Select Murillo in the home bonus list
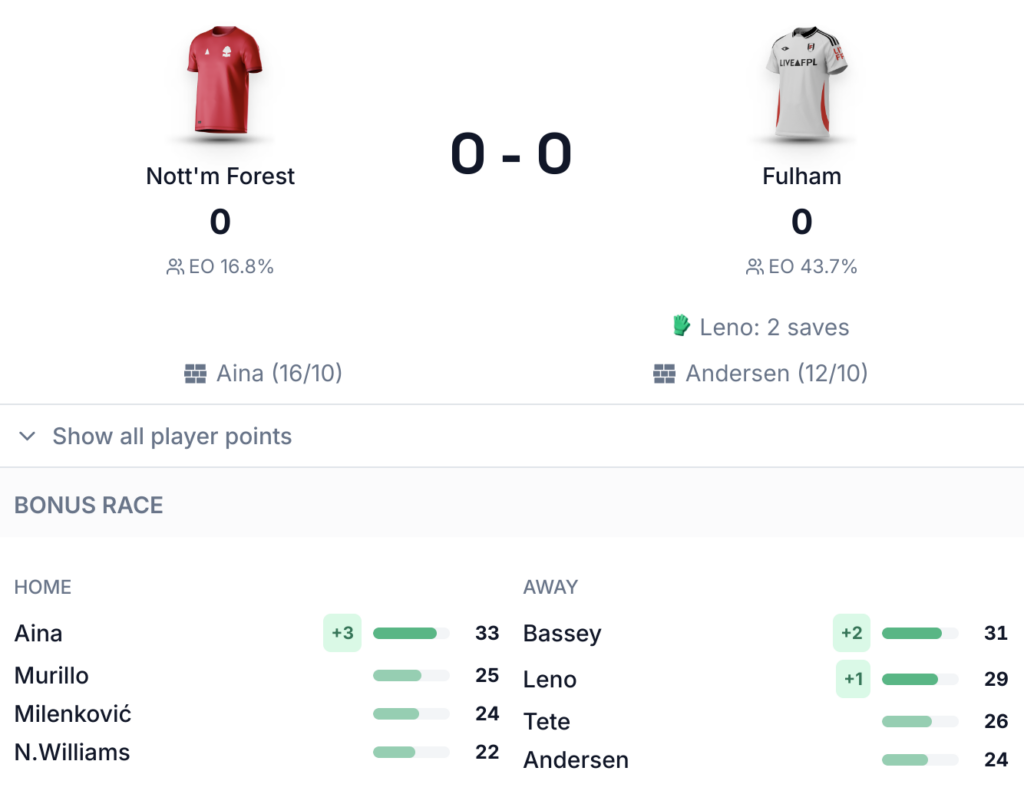The image size is (1024, 794). pos(52,675)
